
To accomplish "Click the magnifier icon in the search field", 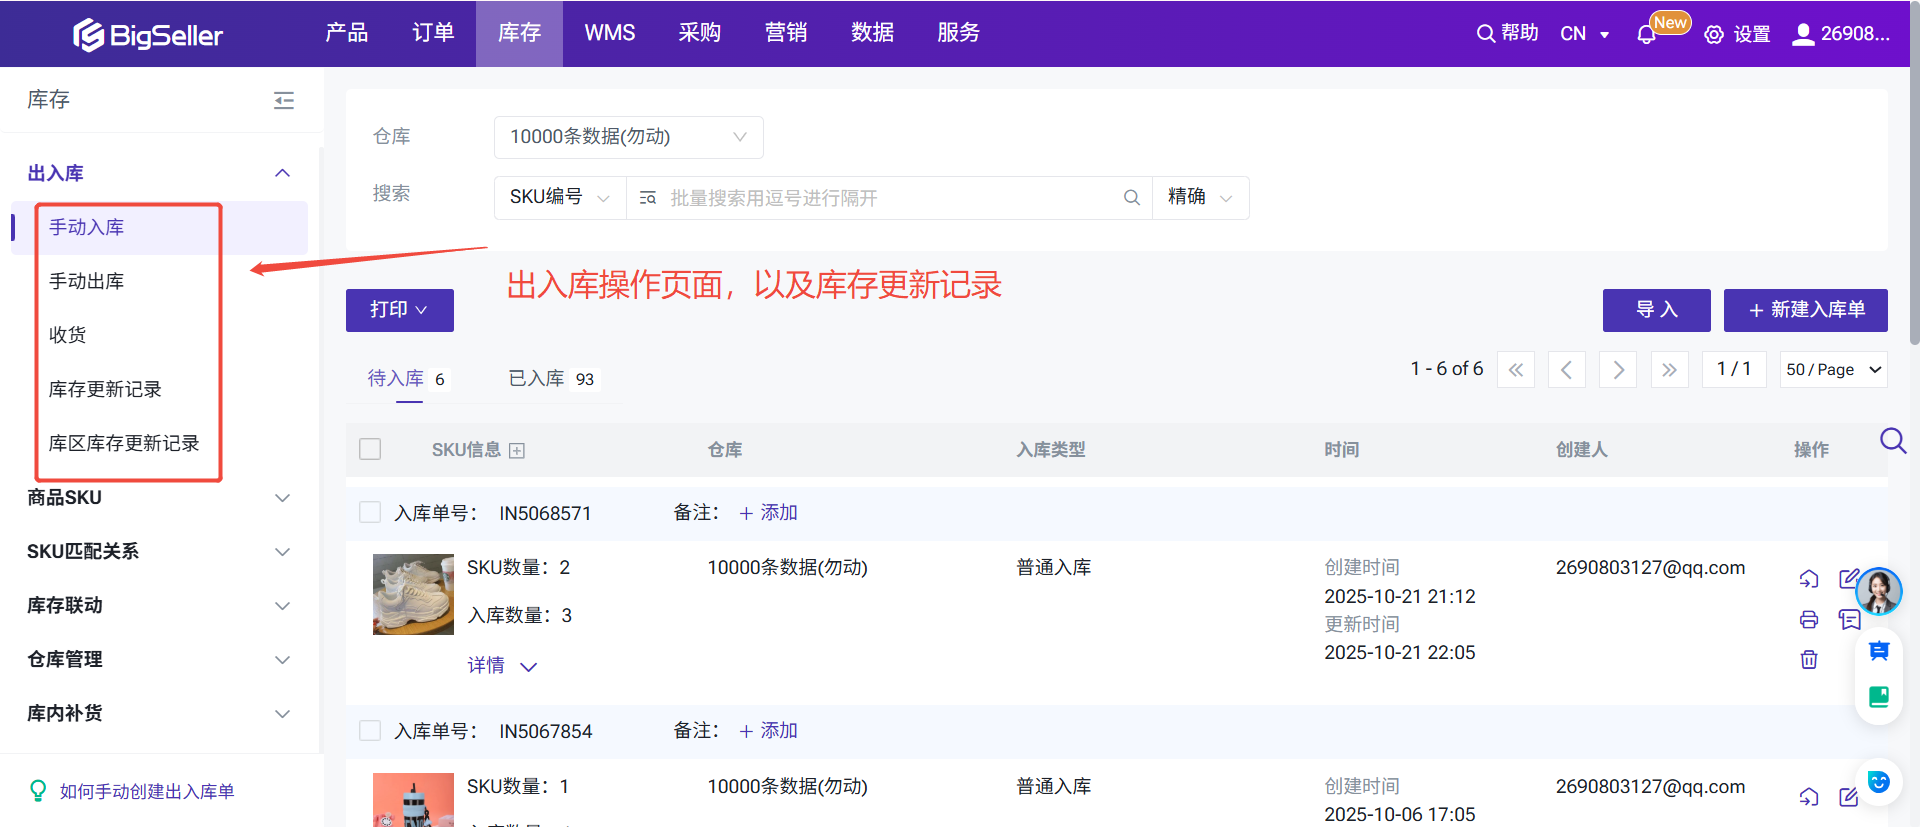I will click(1131, 198).
